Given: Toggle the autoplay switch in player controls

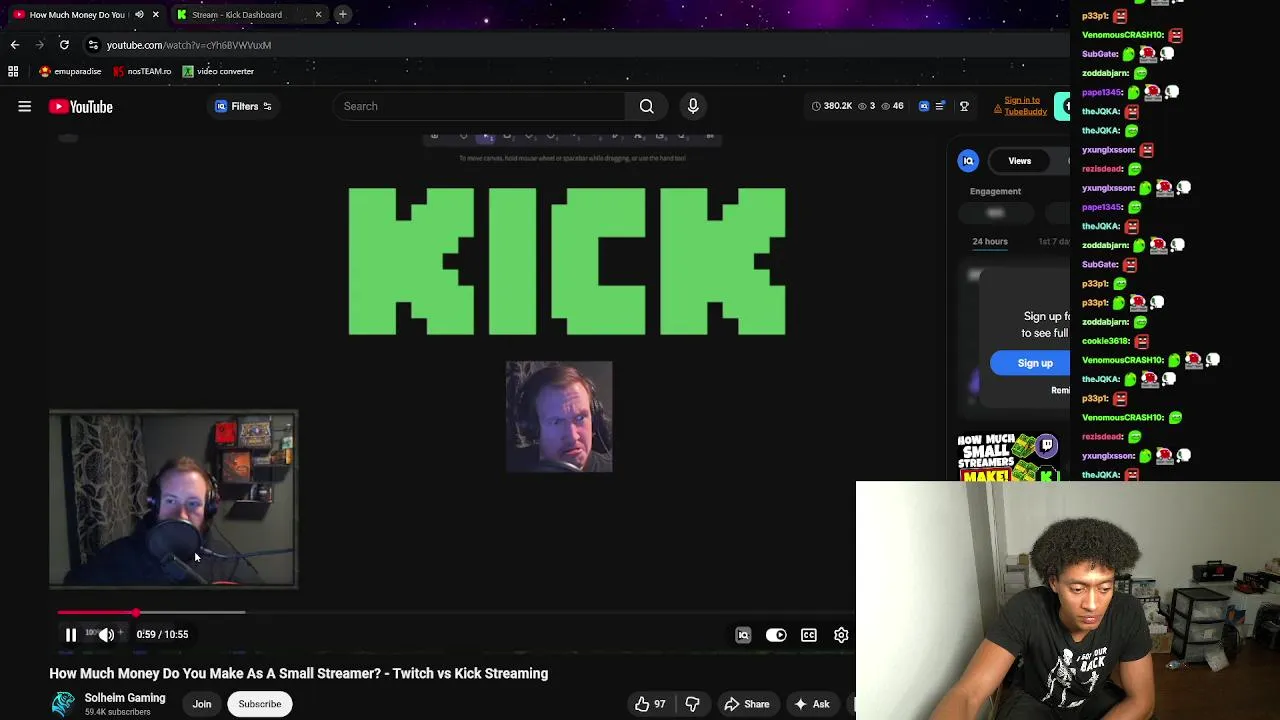Looking at the screenshot, I should (776, 635).
